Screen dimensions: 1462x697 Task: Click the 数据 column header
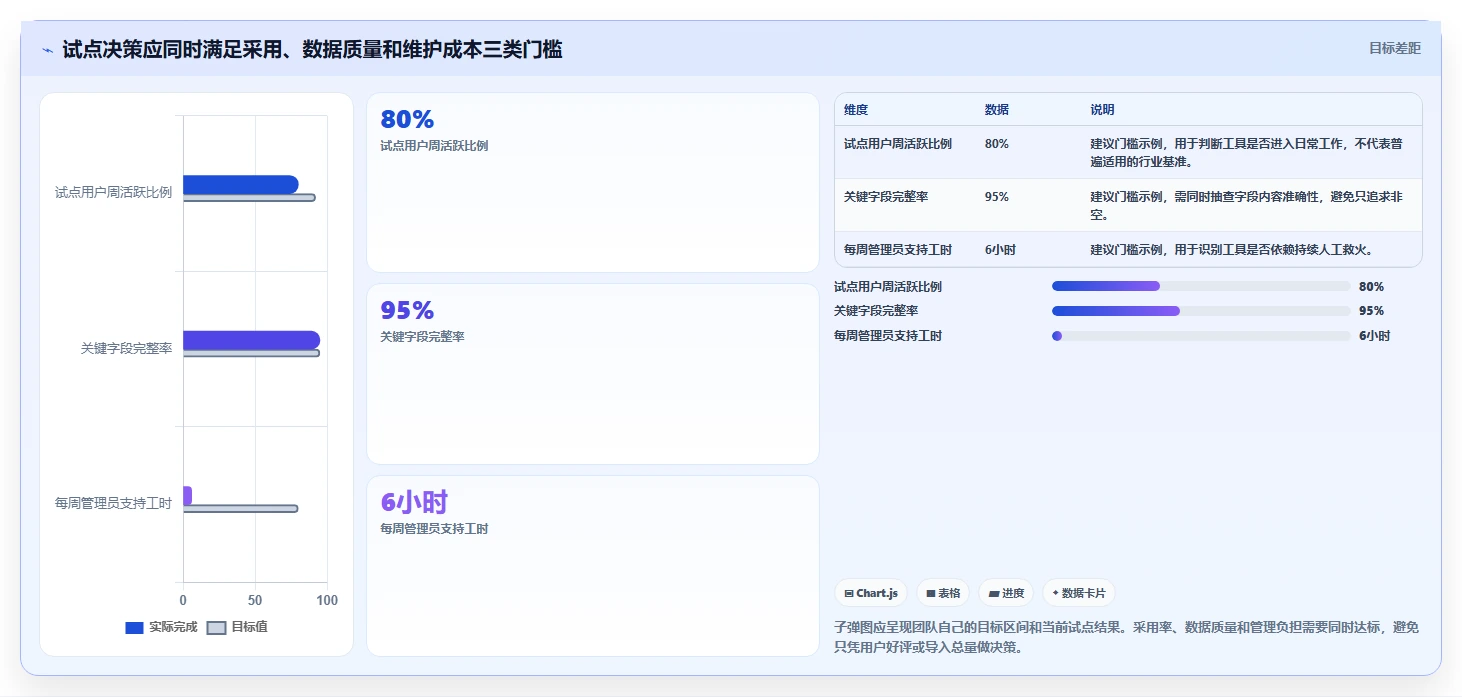tap(997, 110)
